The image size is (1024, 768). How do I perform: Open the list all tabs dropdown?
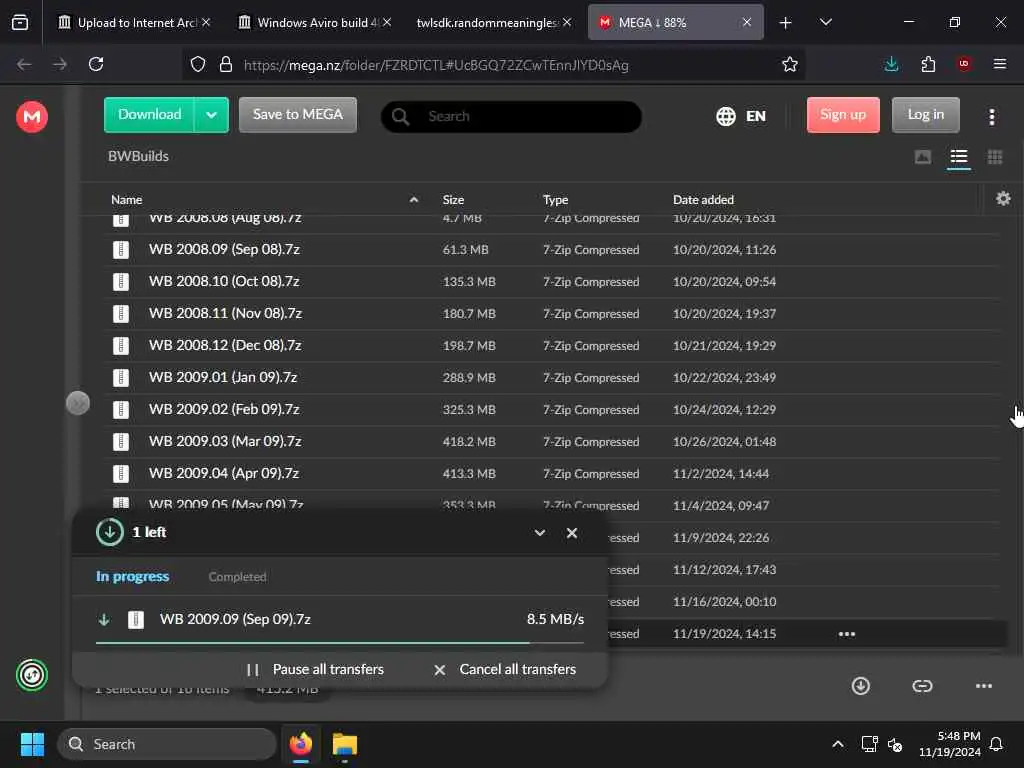[825, 22]
